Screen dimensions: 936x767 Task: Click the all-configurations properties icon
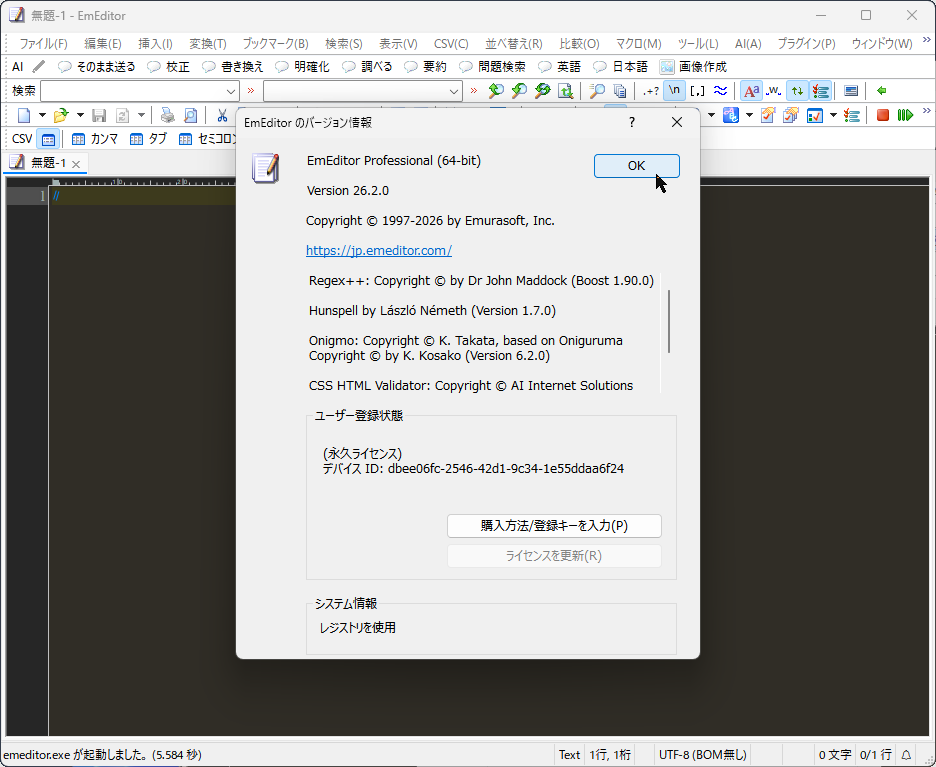tap(791, 115)
